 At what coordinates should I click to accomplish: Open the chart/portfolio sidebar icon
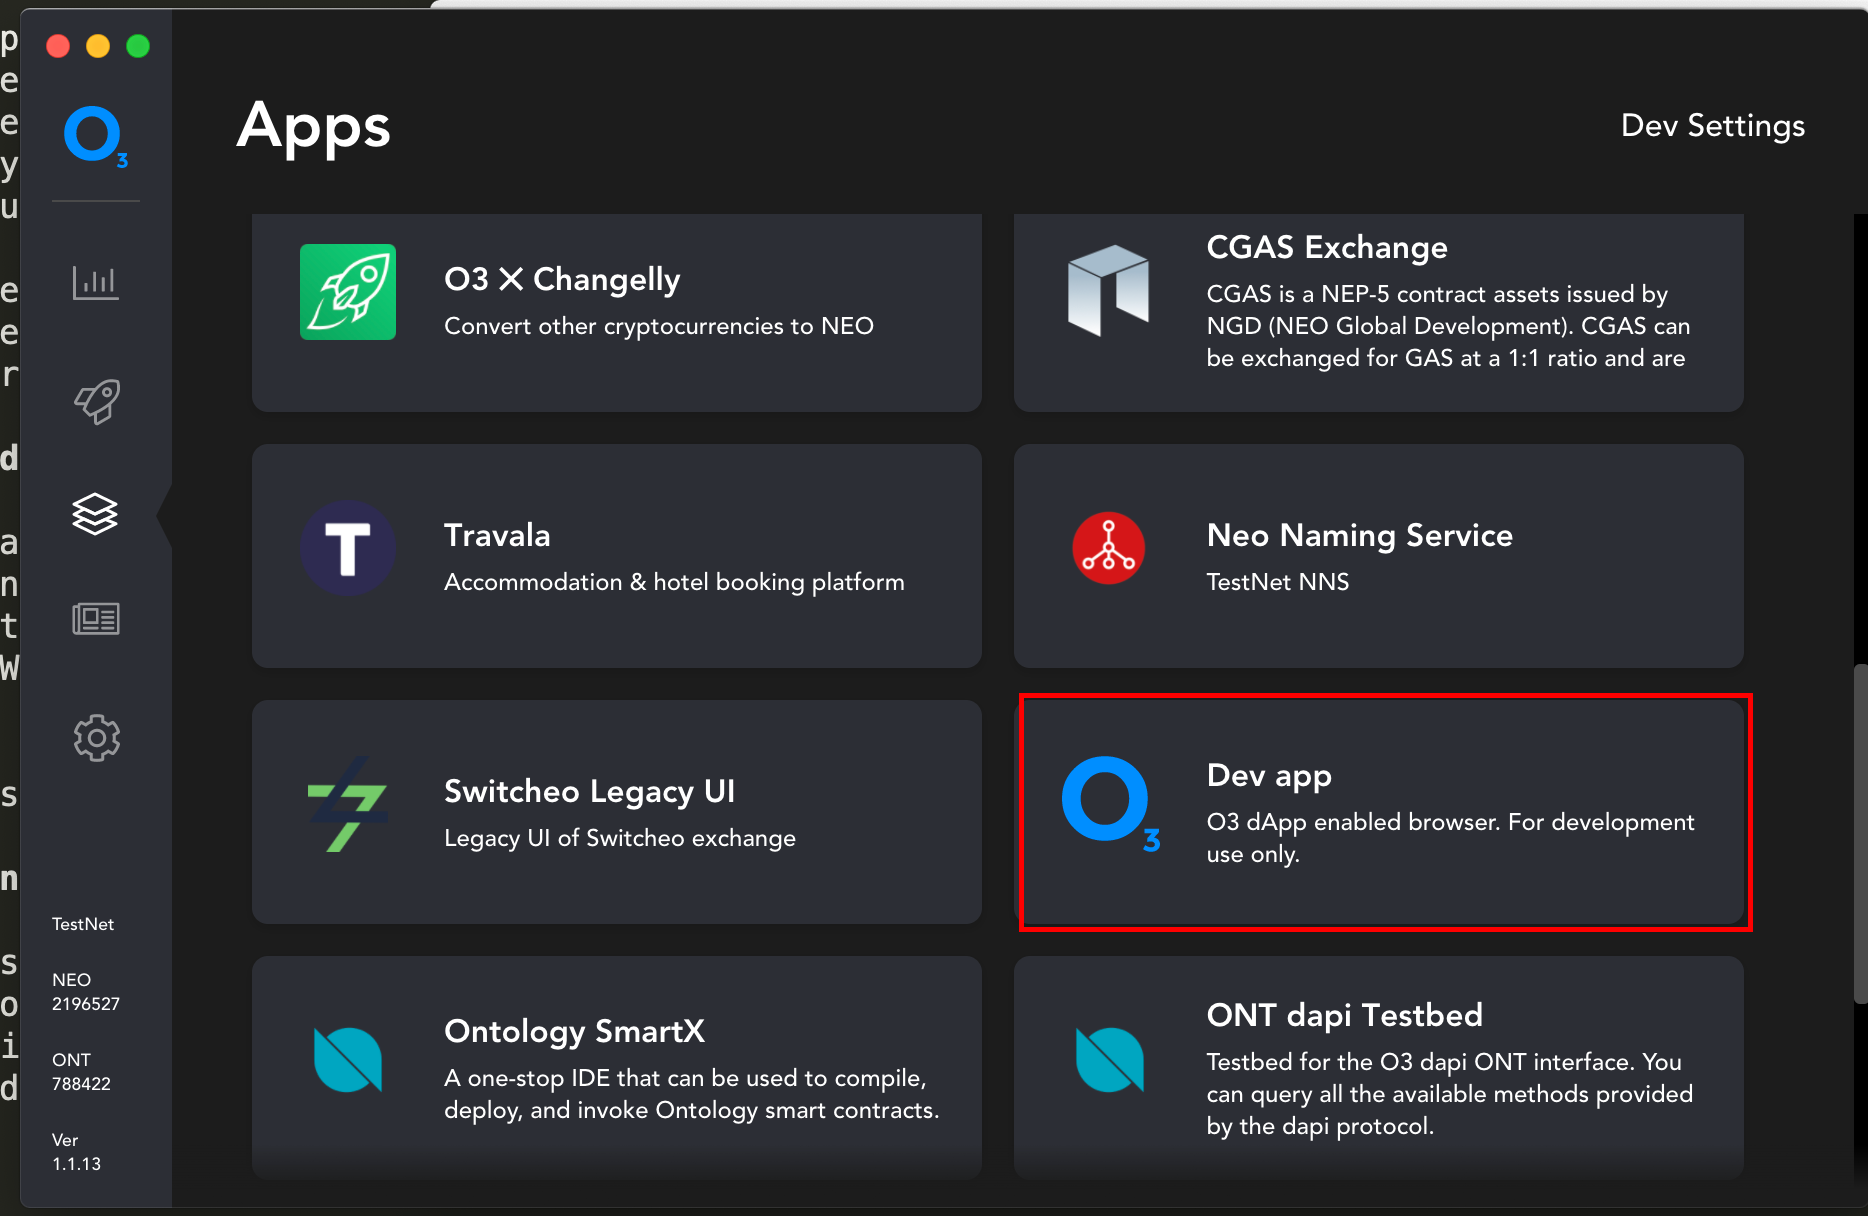[96, 283]
